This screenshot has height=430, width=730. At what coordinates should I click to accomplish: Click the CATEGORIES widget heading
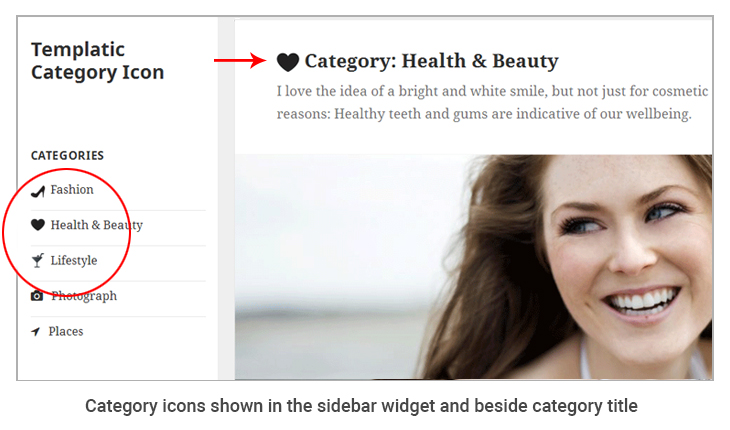point(67,155)
